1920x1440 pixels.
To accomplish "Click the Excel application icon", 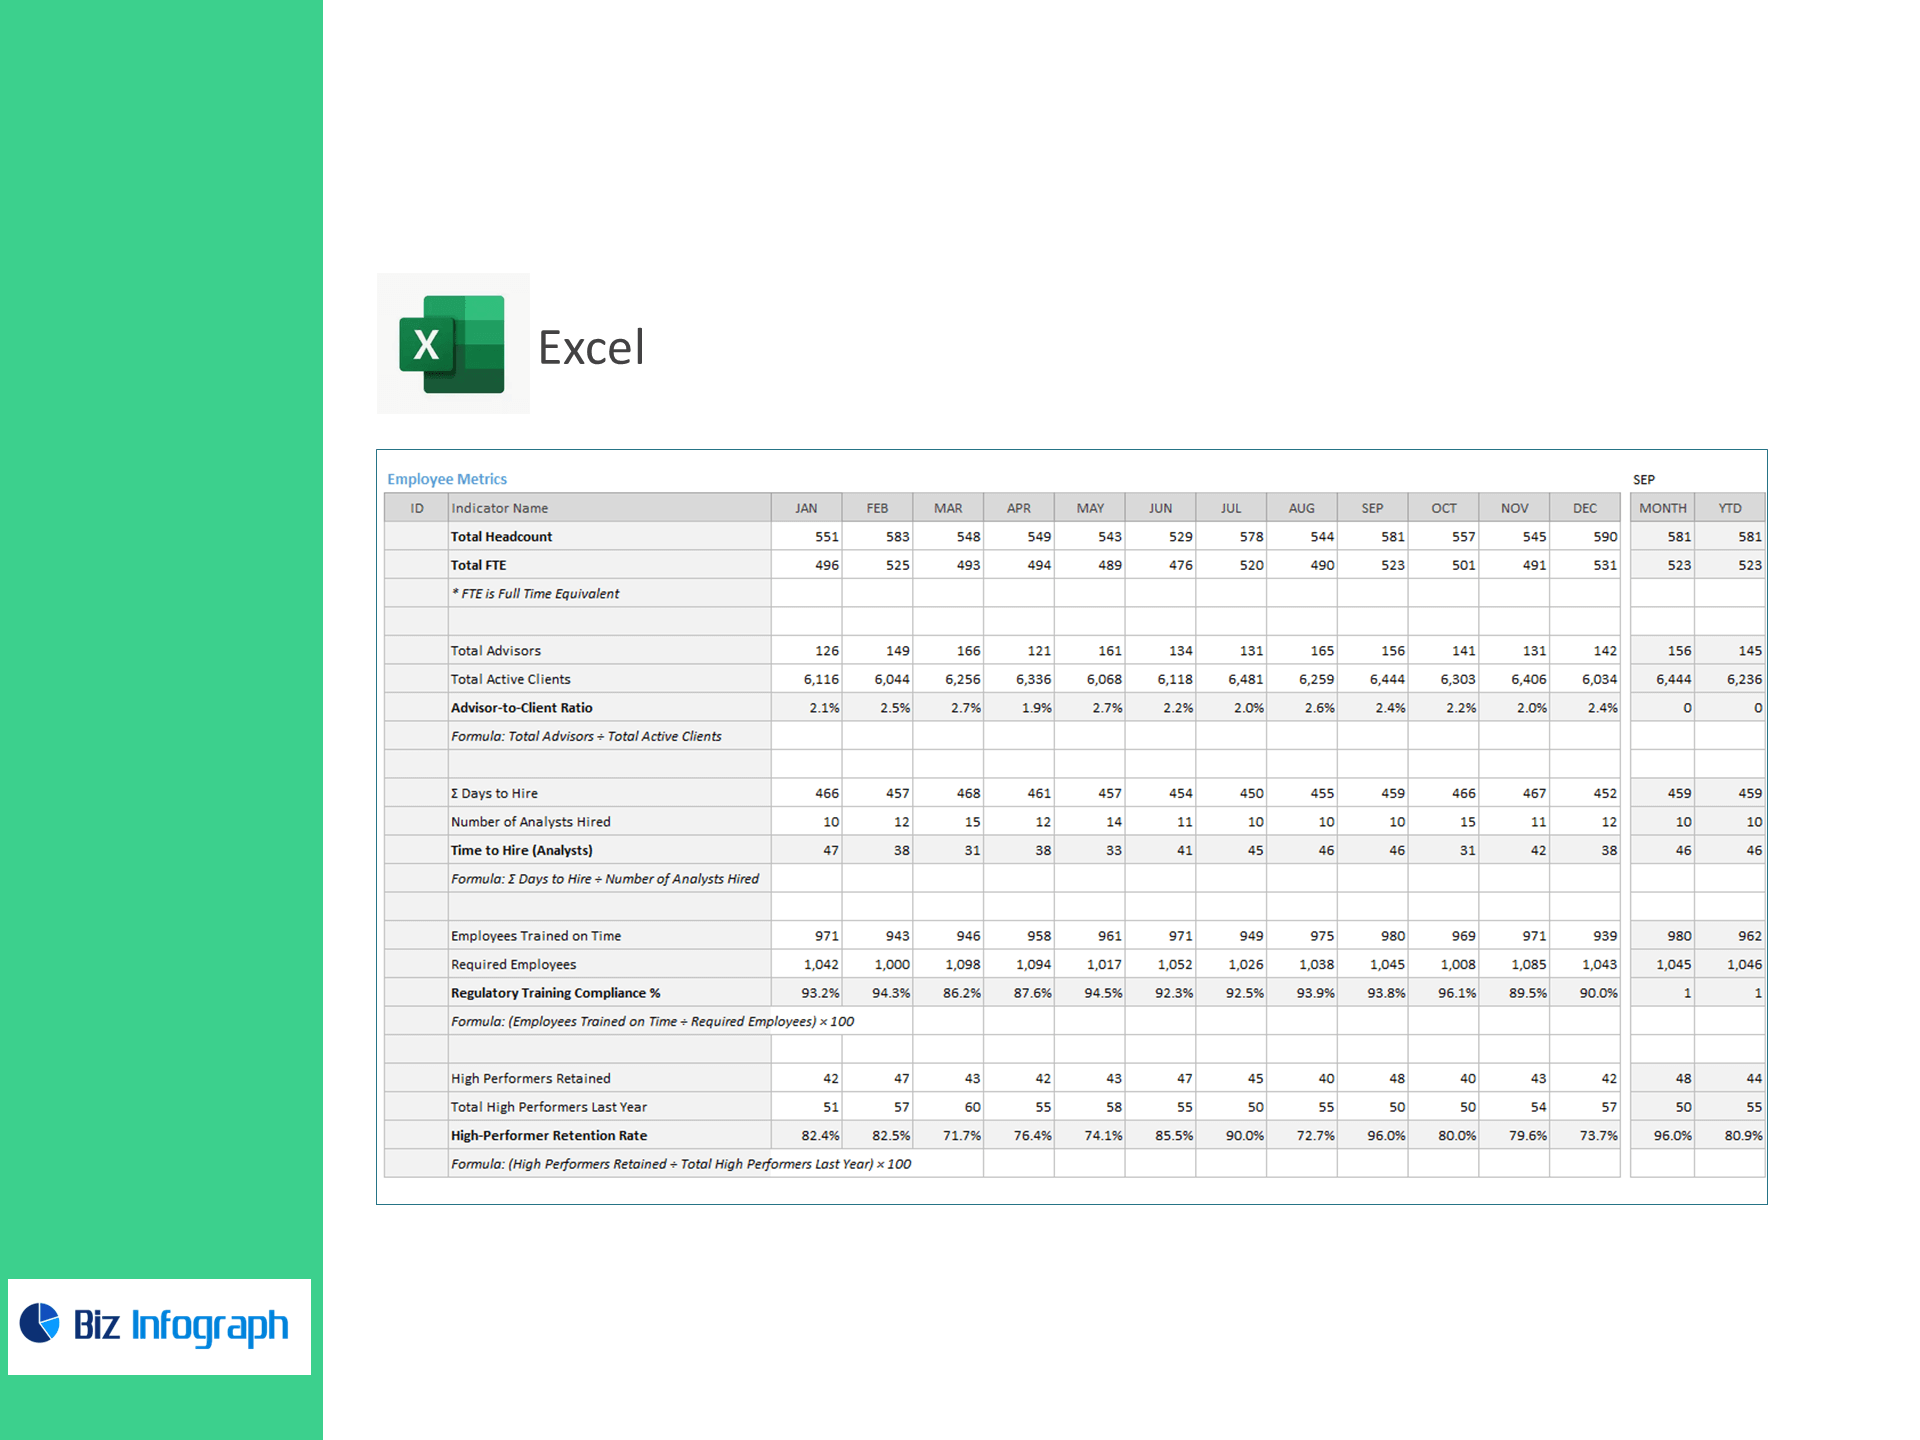I will click(x=452, y=344).
